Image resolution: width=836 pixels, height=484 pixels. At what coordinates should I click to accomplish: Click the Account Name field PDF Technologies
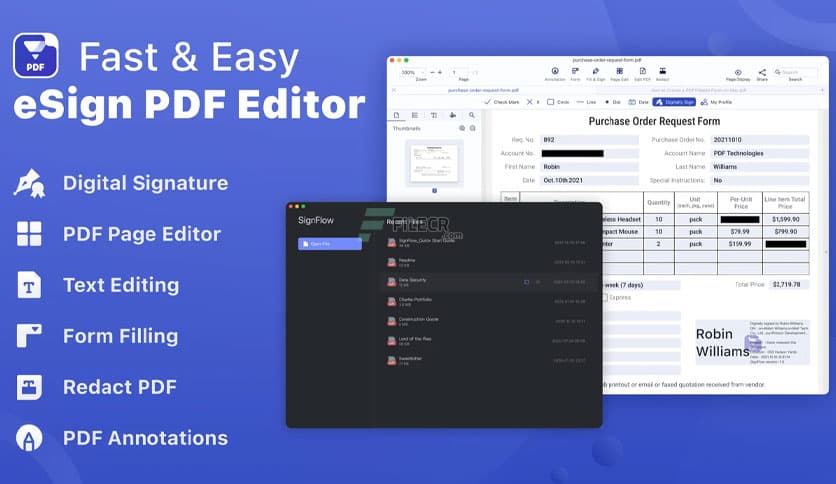[760, 154]
